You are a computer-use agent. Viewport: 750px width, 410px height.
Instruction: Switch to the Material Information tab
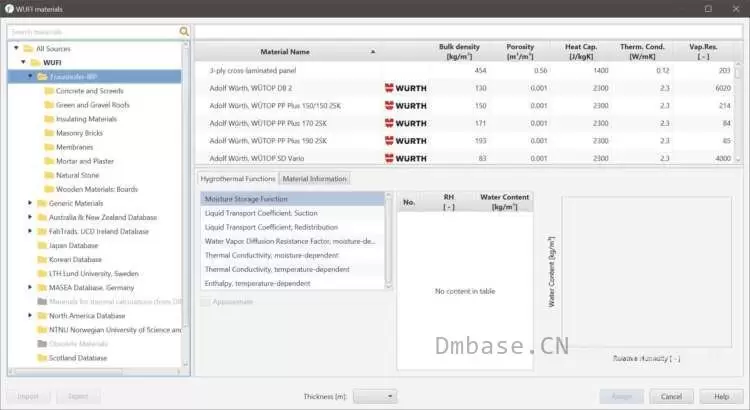[x=314, y=178]
